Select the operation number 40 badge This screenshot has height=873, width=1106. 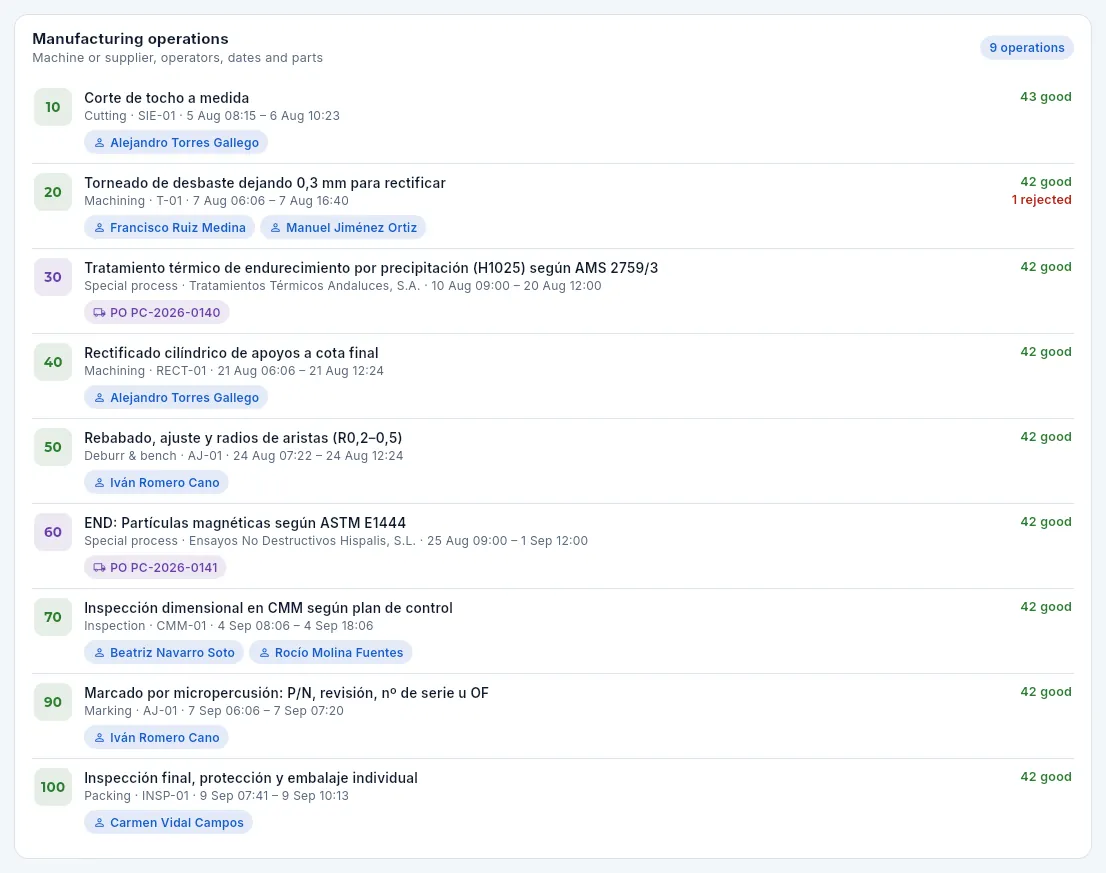(53, 362)
